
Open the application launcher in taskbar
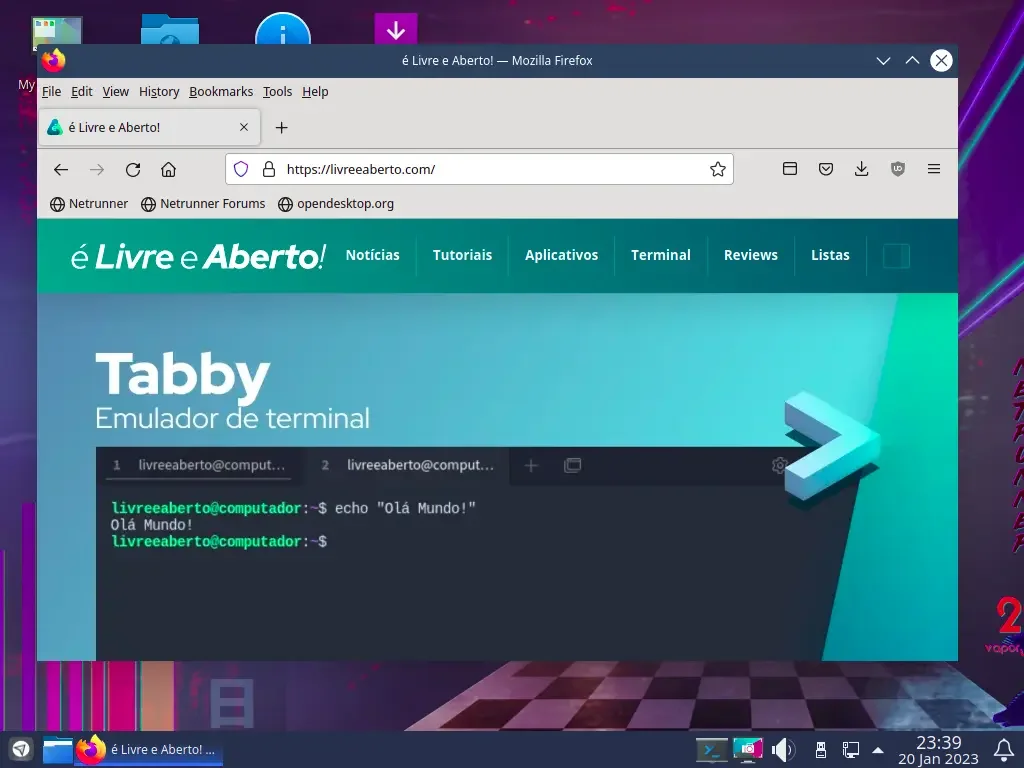tap(21, 749)
